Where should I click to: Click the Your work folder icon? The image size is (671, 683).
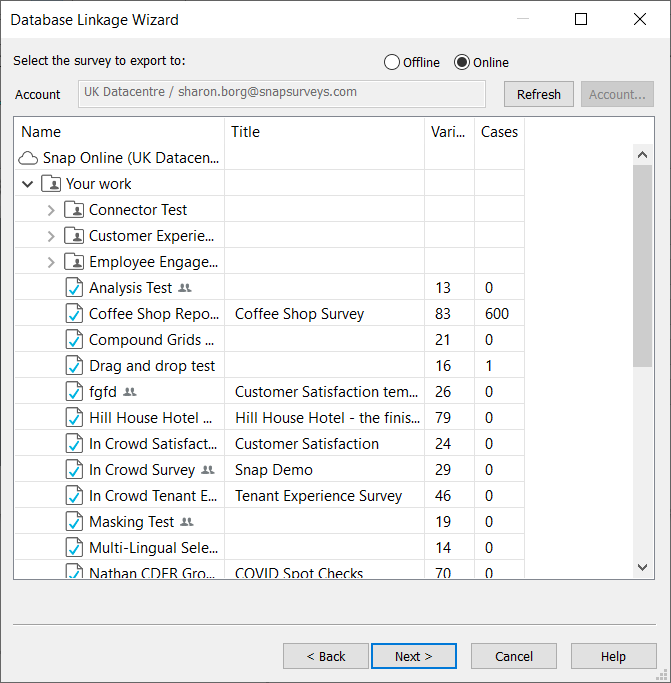51,184
